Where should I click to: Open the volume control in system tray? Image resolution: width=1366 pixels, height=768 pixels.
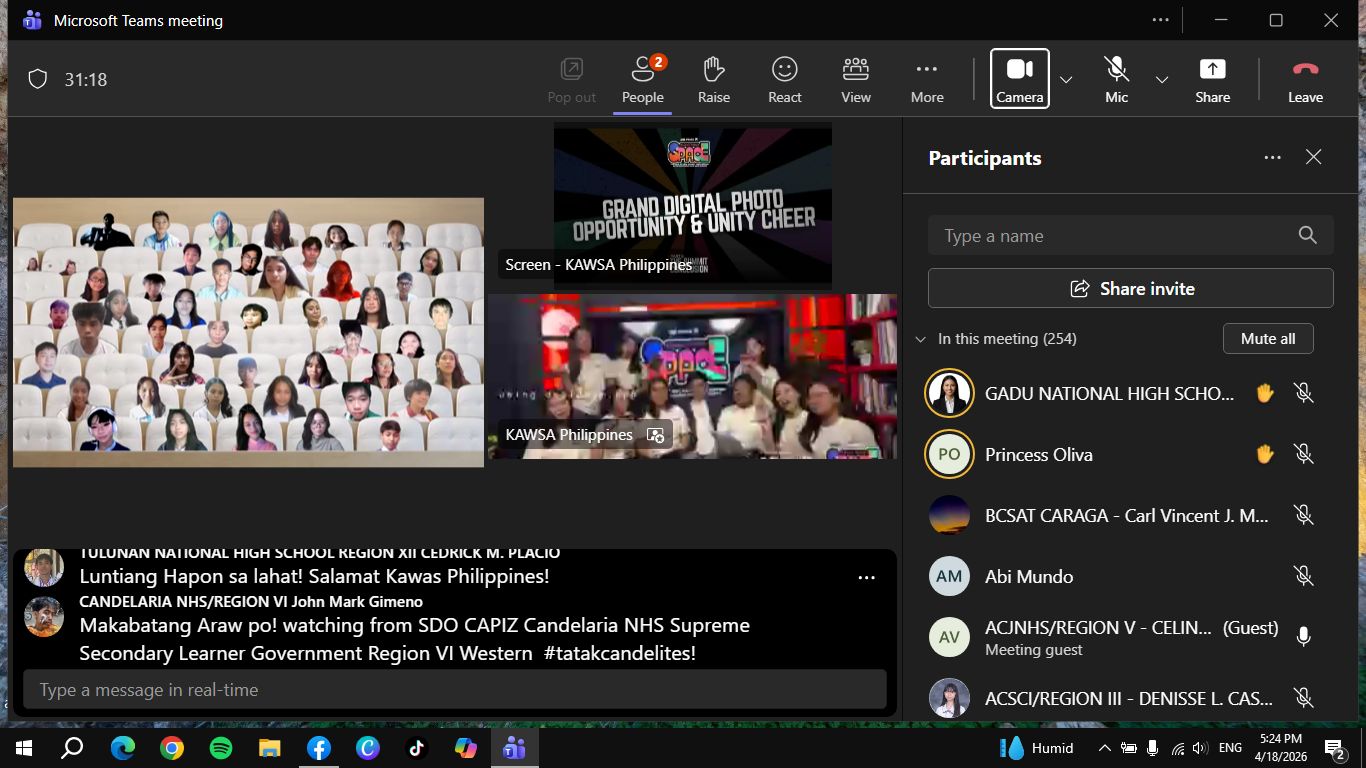[x=1199, y=748]
